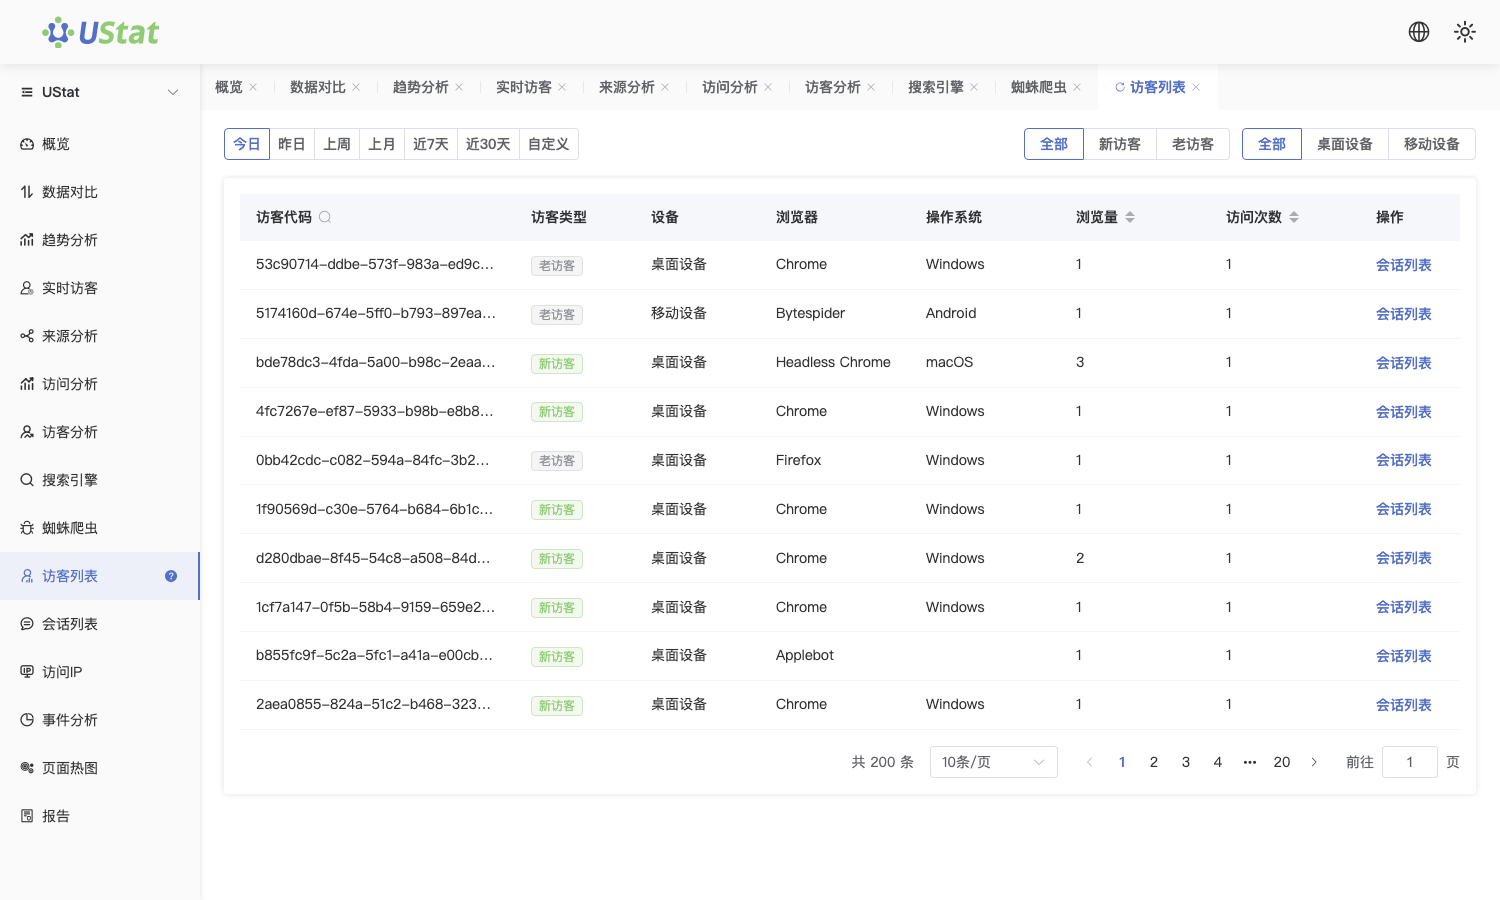The height and width of the screenshot is (900, 1500).
Task: Filter by 移动设备
Action: pyautogui.click(x=1432, y=144)
